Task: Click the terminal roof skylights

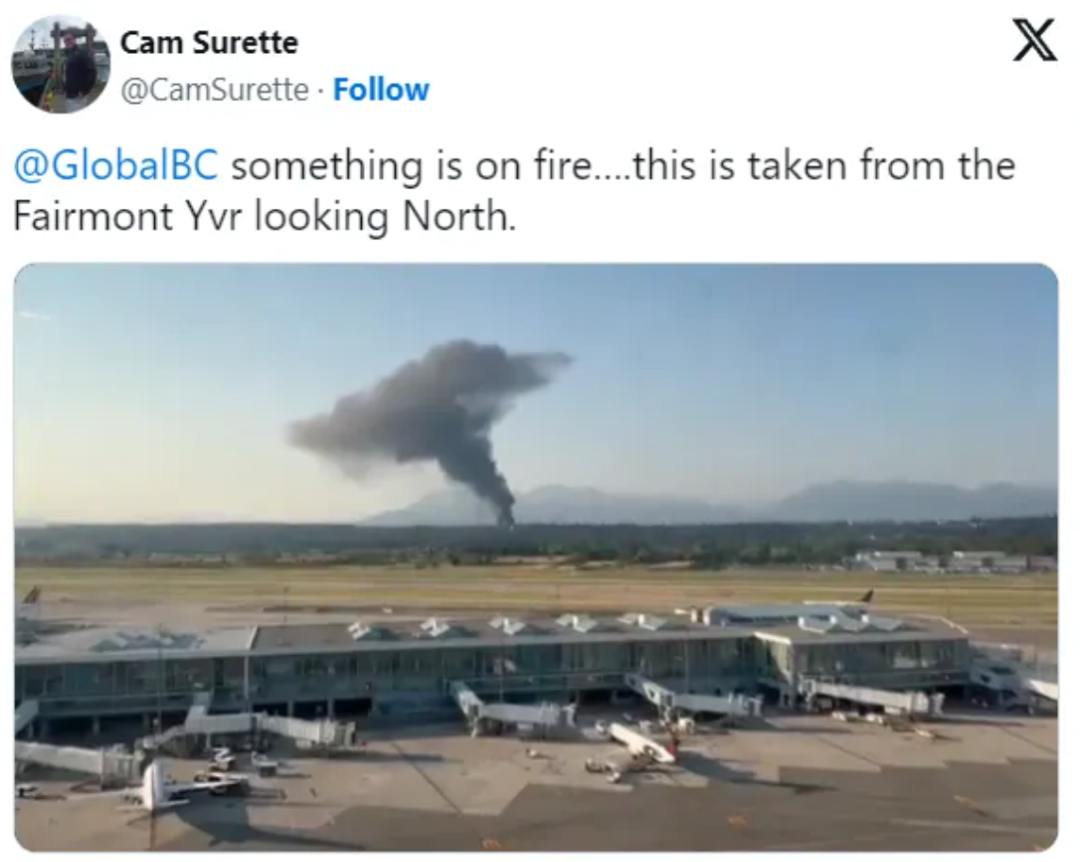Action: click(x=503, y=625)
